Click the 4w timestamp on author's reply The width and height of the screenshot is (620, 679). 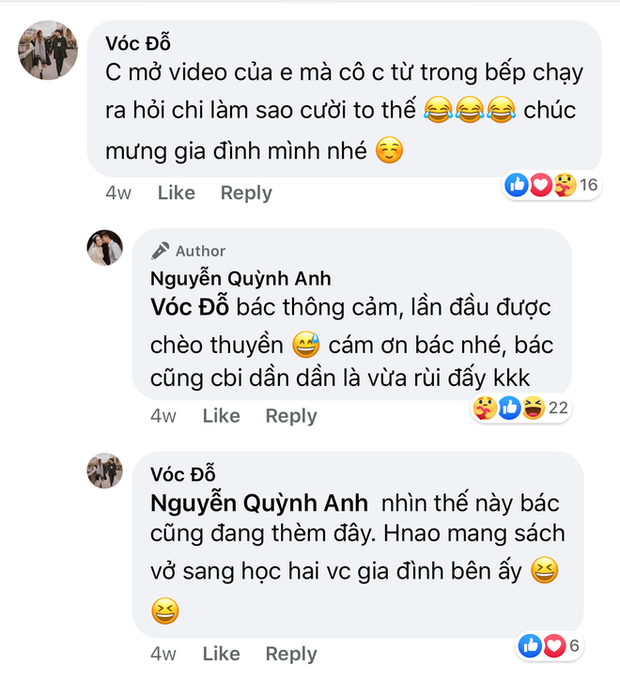pyautogui.click(x=163, y=415)
